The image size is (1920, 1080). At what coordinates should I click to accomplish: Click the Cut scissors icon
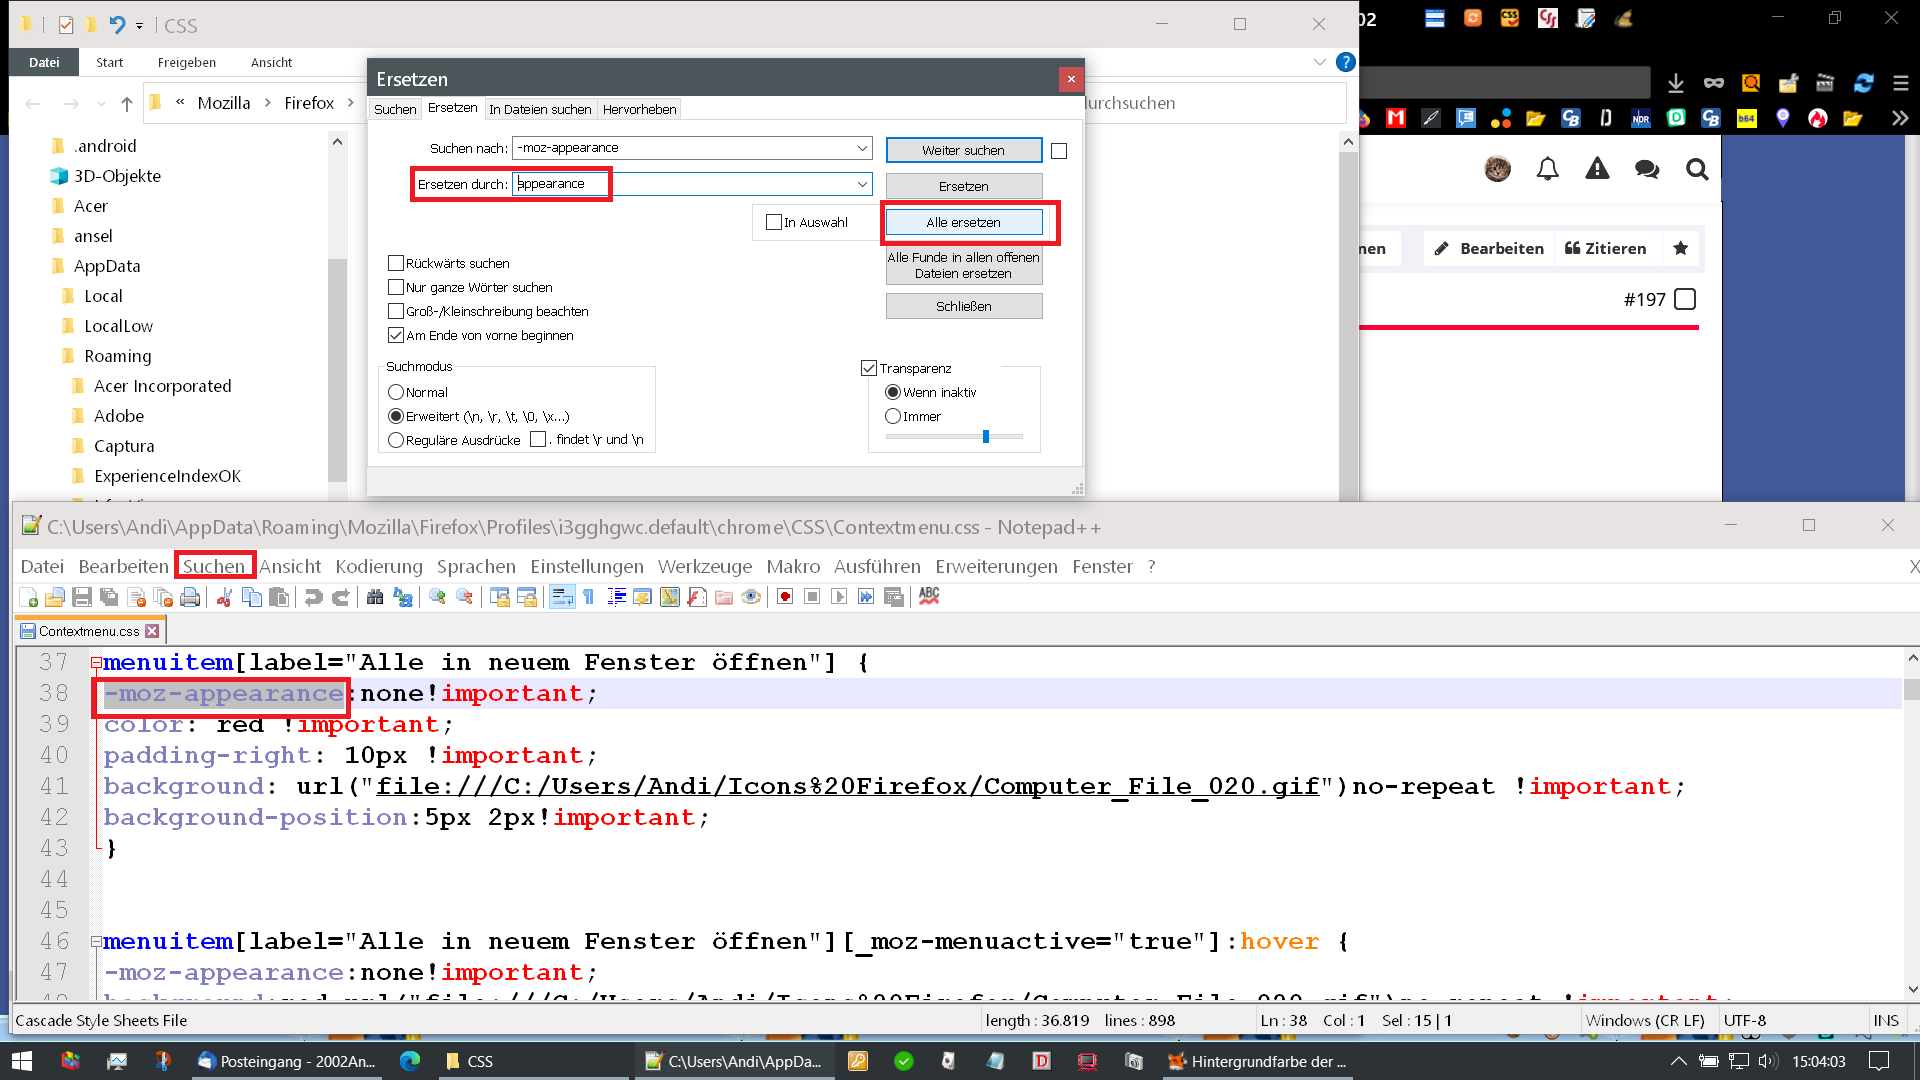pyautogui.click(x=224, y=597)
